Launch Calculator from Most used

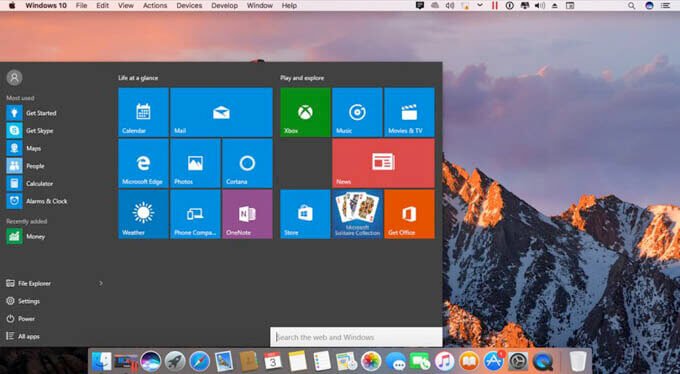[29, 184]
